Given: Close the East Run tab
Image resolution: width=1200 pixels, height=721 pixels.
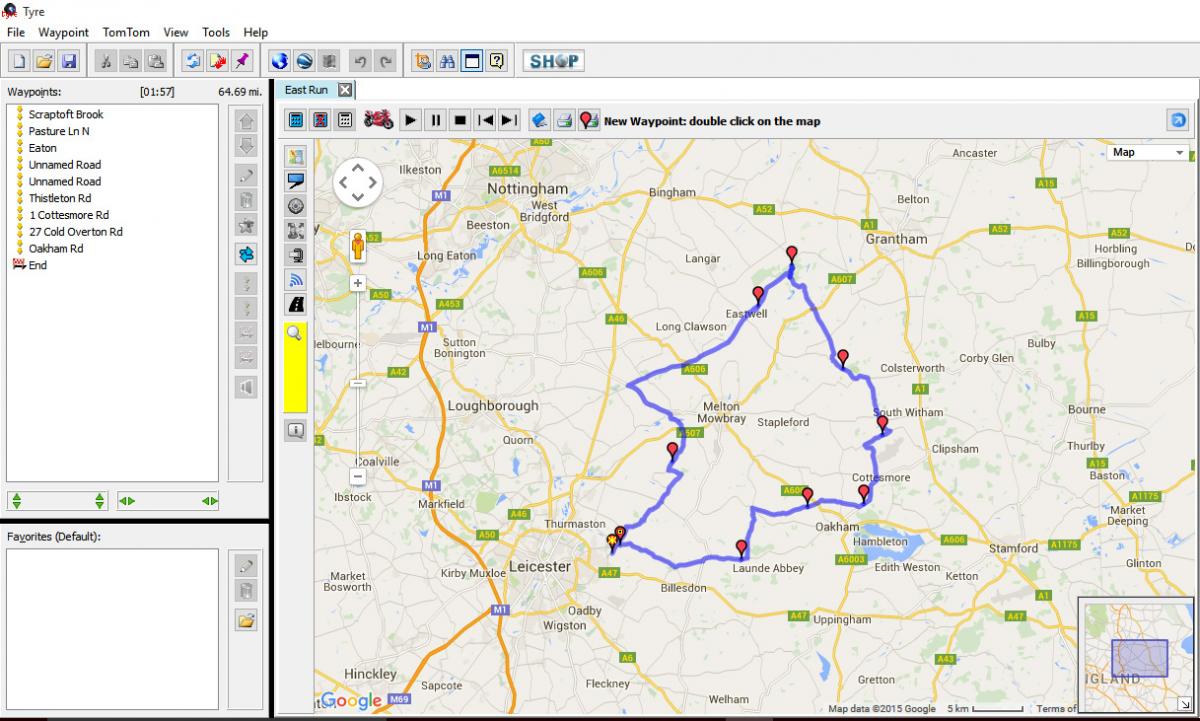Looking at the screenshot, I should click(345, 90).
